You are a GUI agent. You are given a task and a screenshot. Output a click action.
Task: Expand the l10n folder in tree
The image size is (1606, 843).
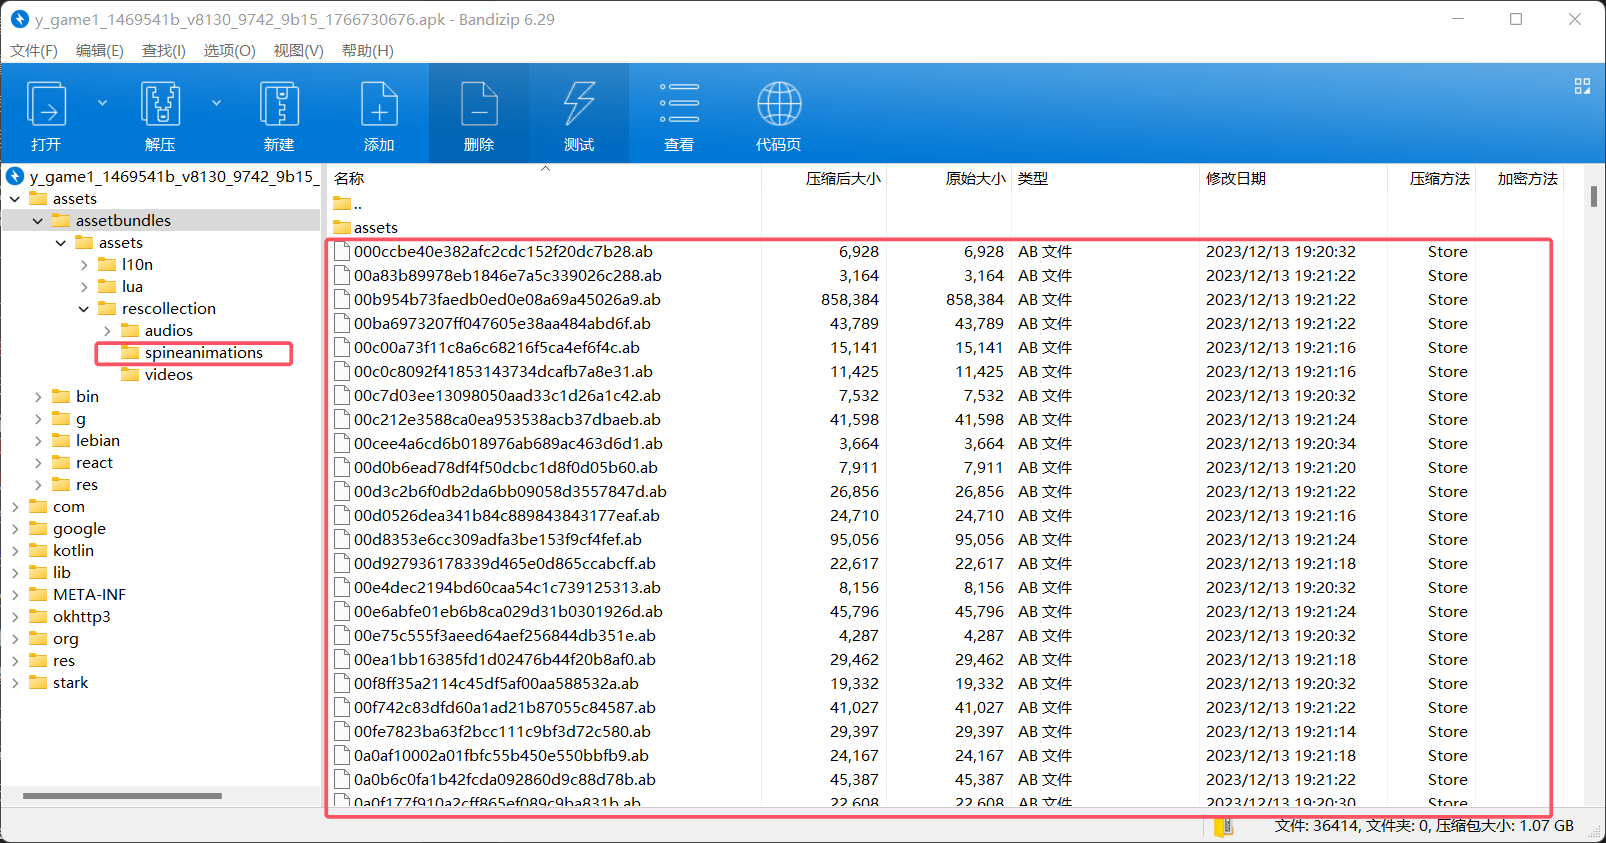[84, 265]
